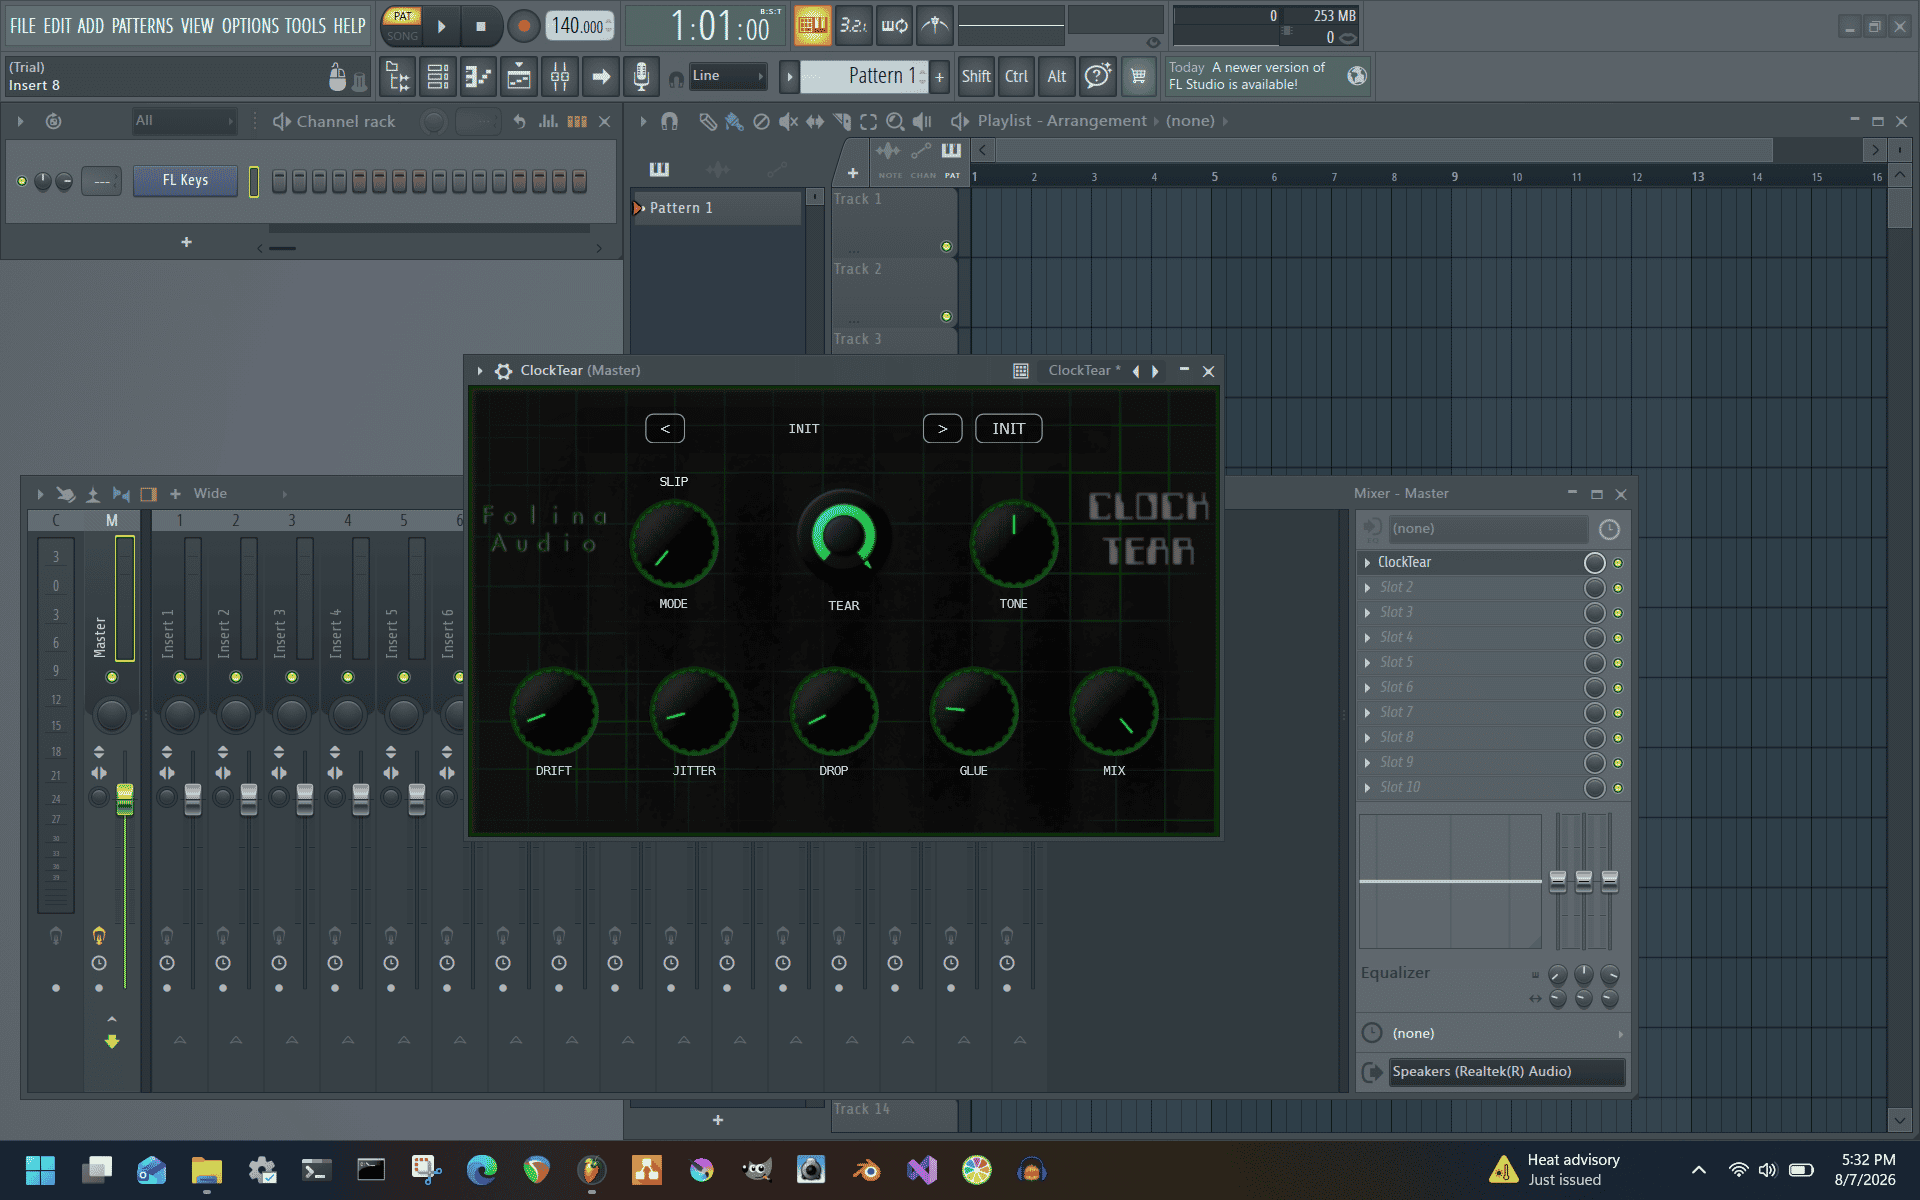The image size is (1920, 1200).
Task: Toggle Master track mute light in mixer
Action: pyautogui.click(x=112, y=677)
